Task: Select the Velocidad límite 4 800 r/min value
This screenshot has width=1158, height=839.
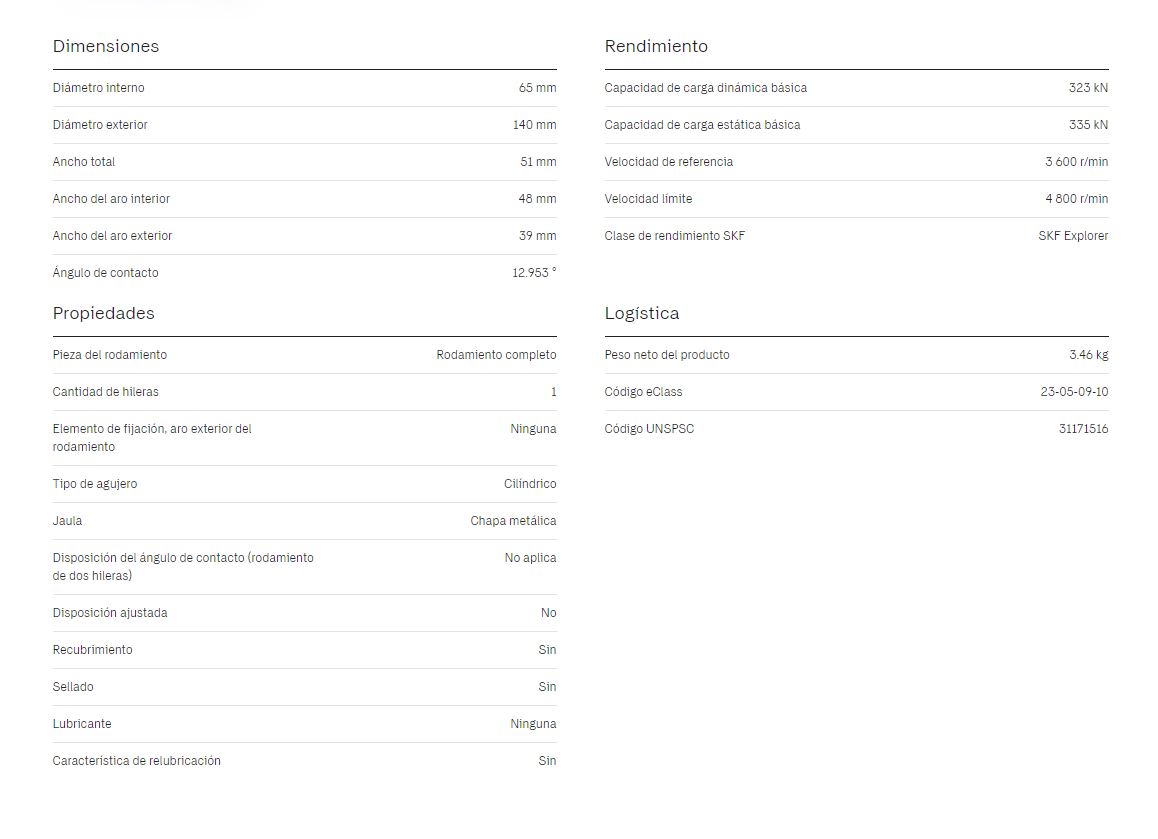Action: click(x=1076, y=199)
